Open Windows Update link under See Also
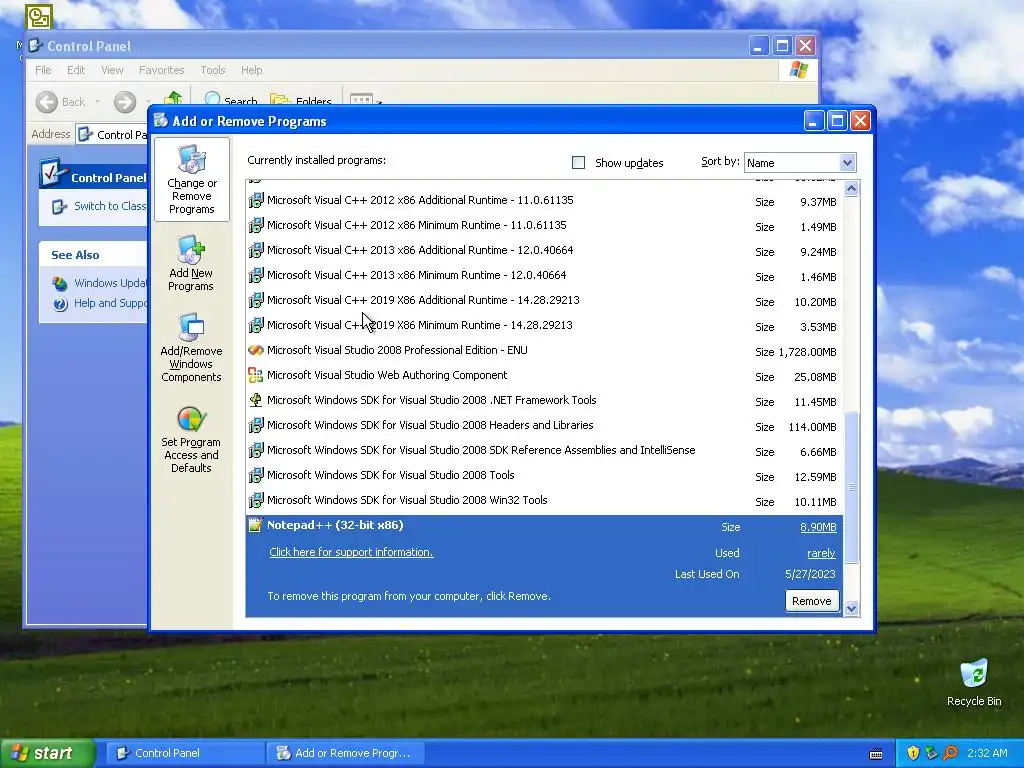Viewport: 1024px width, 768px height. coord(110,283)
